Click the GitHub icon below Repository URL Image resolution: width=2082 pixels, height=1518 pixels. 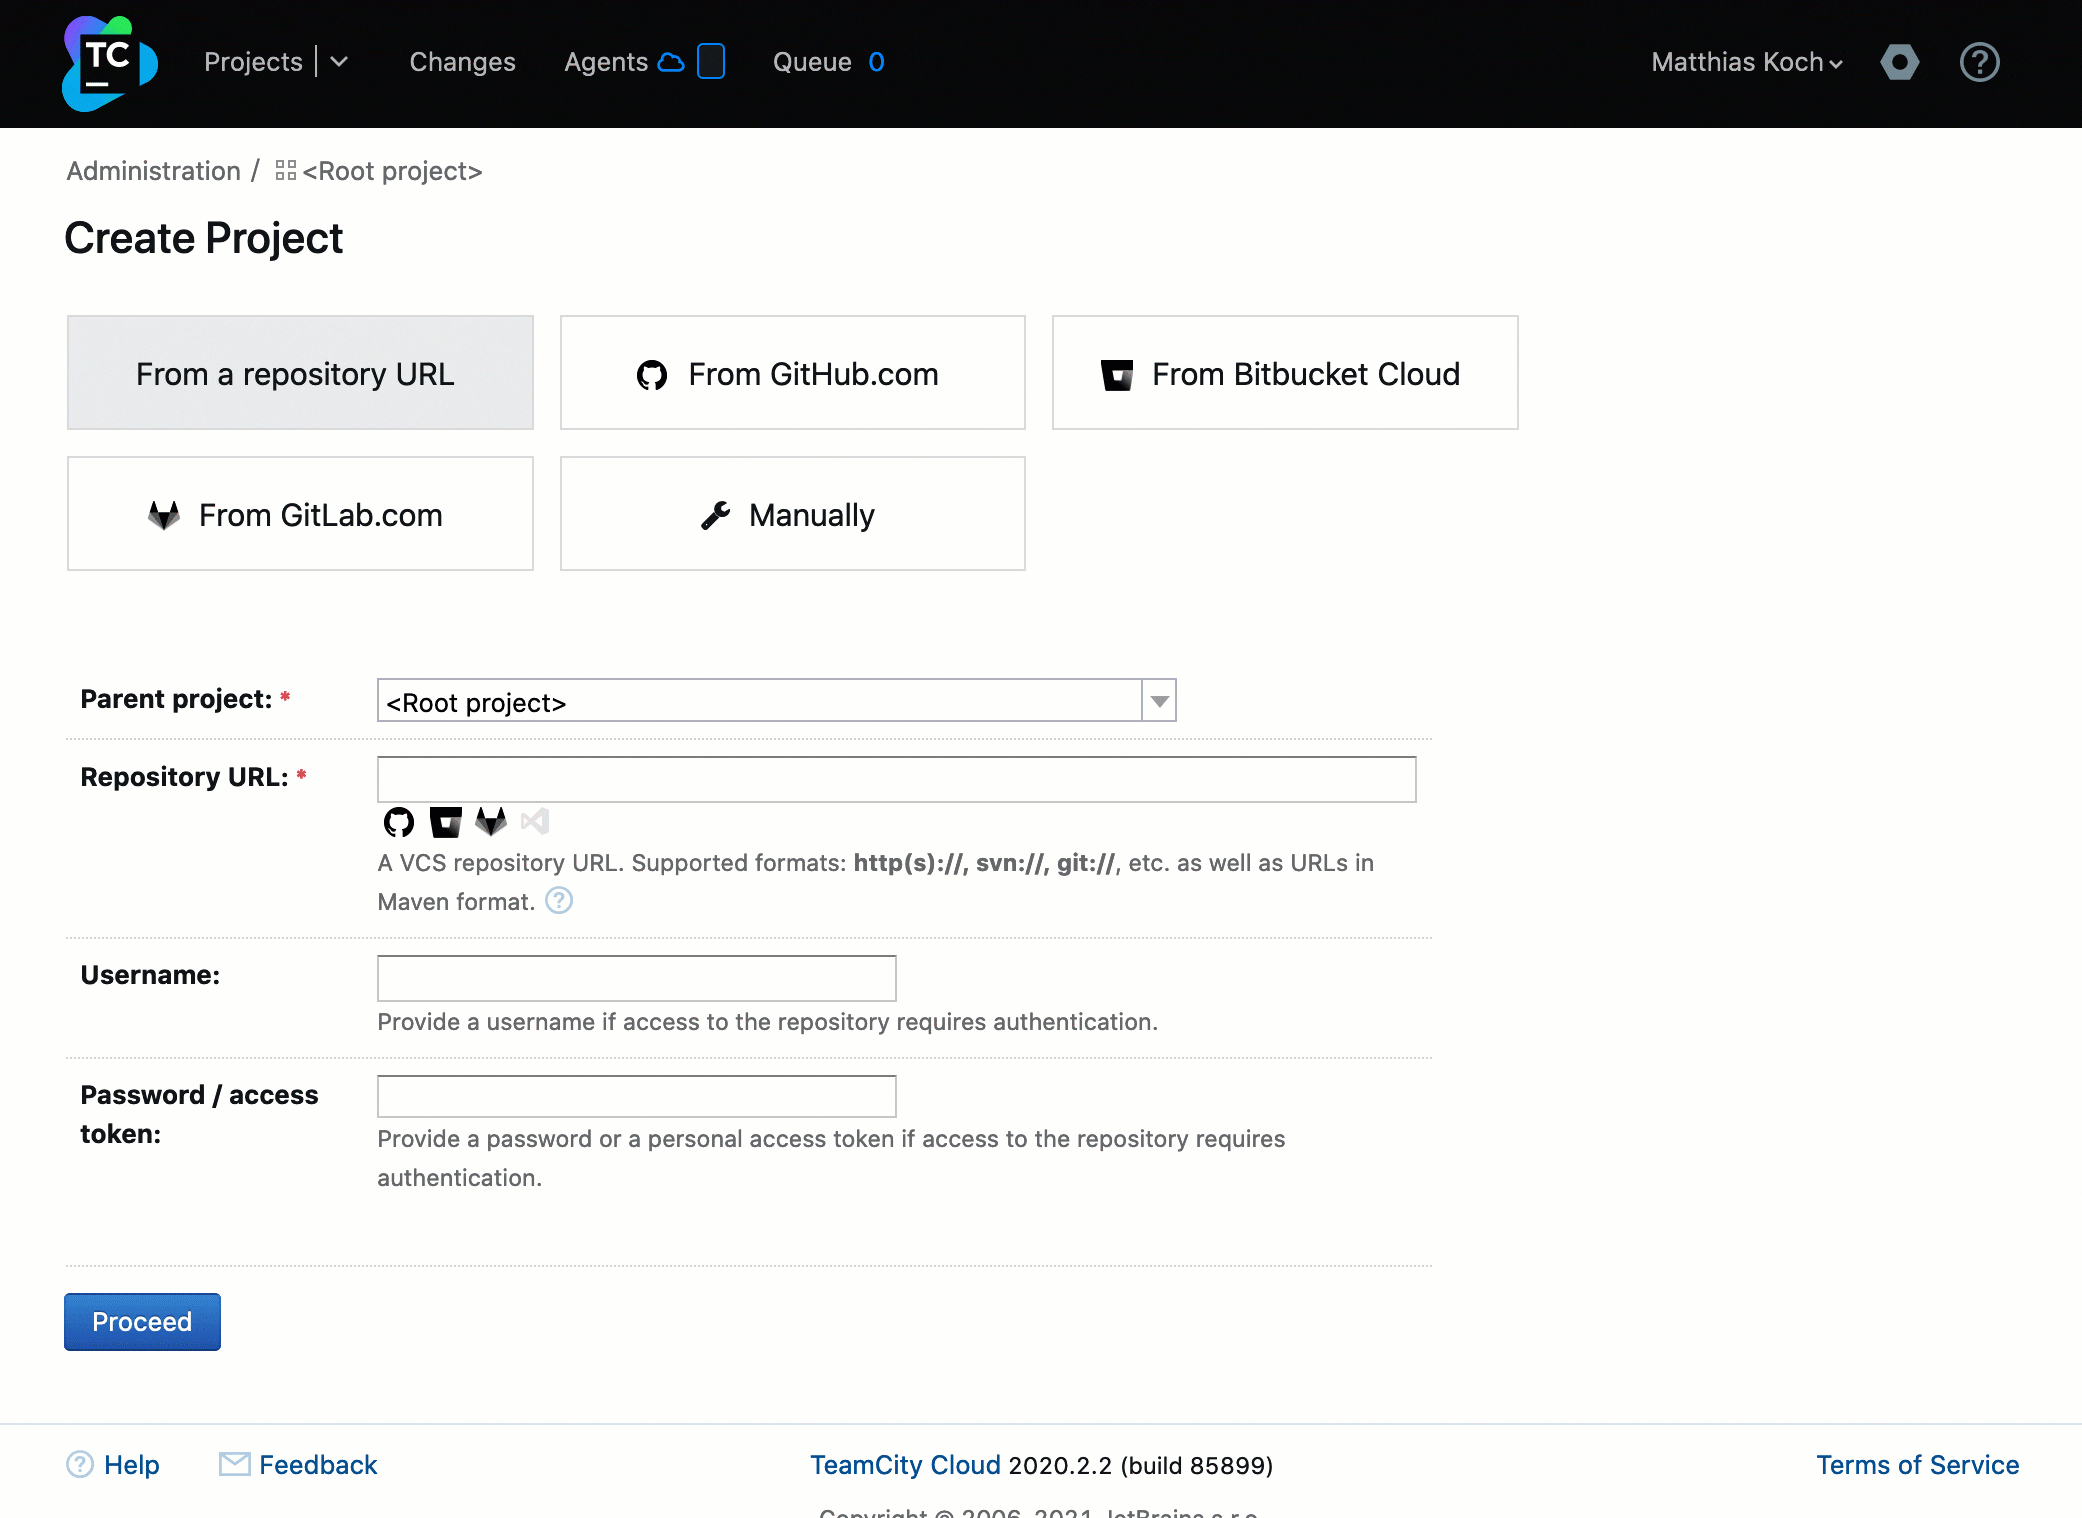click(399, 822)
